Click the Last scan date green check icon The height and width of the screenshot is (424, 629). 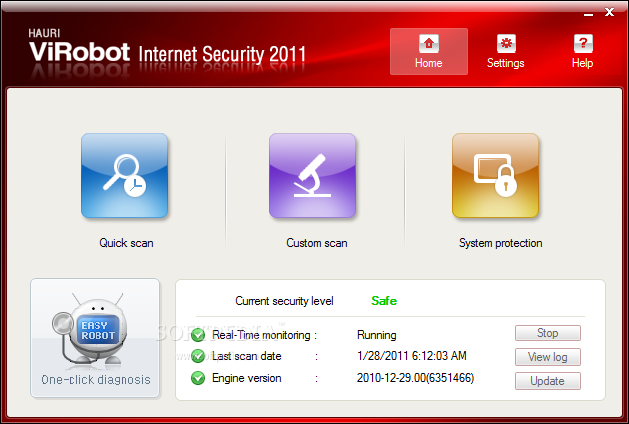coord(198,356)
